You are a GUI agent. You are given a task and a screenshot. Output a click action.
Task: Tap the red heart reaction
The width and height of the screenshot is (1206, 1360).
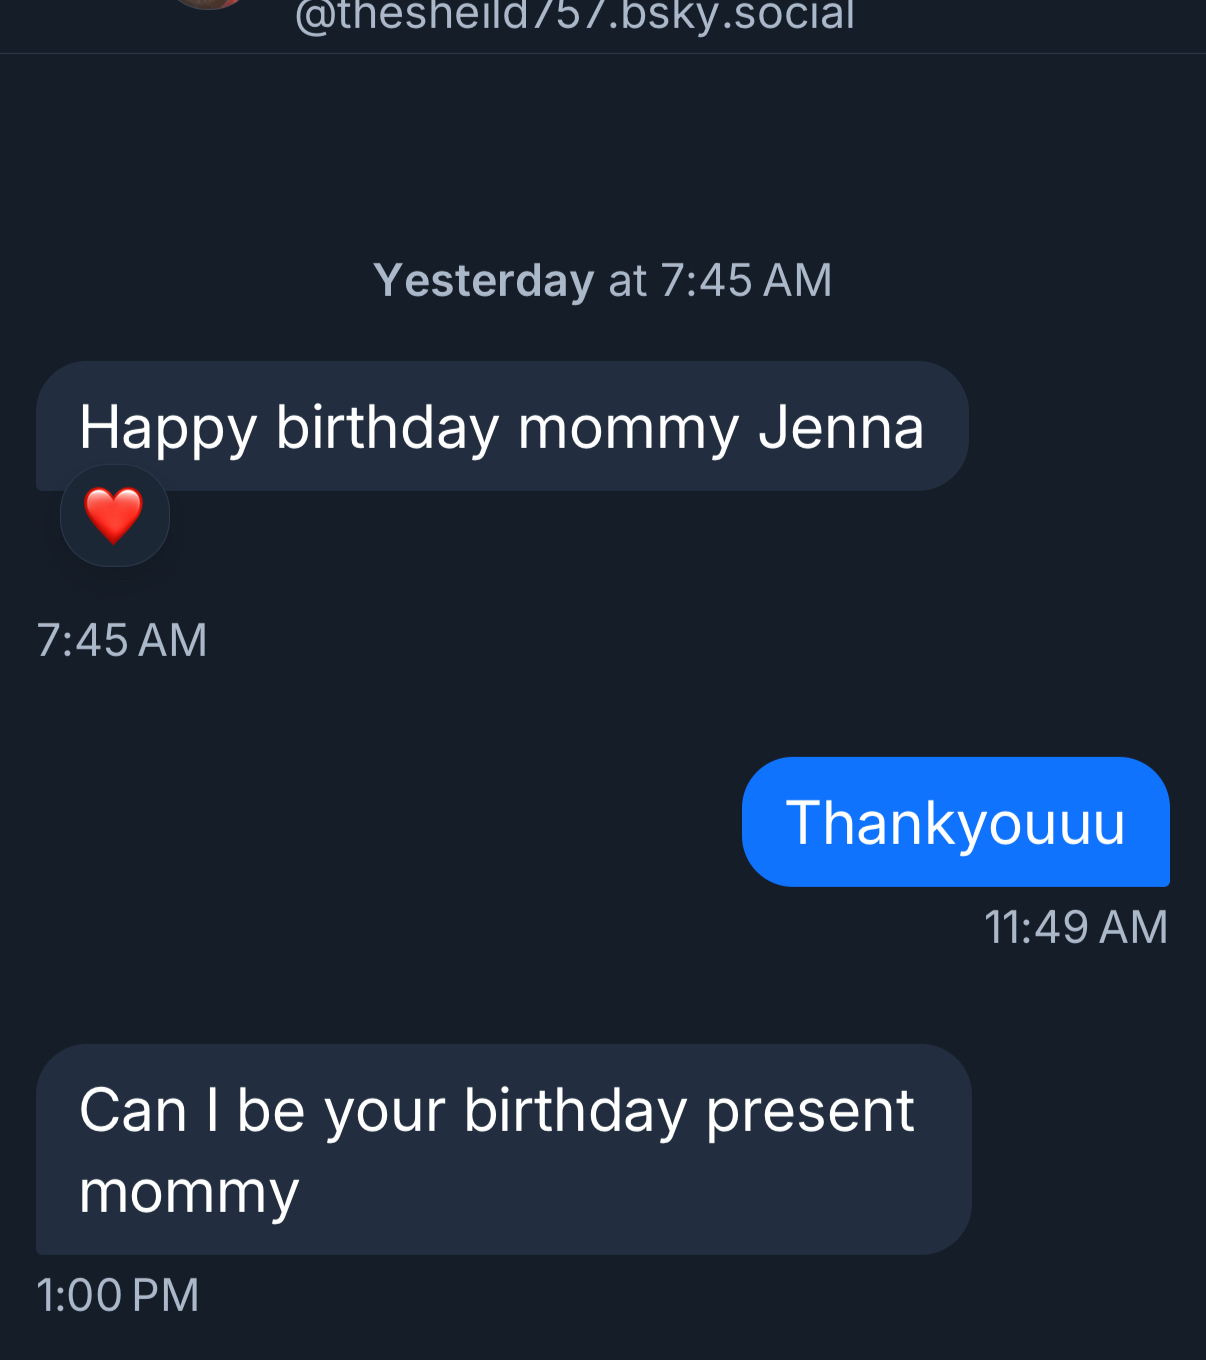coord(114,515)
